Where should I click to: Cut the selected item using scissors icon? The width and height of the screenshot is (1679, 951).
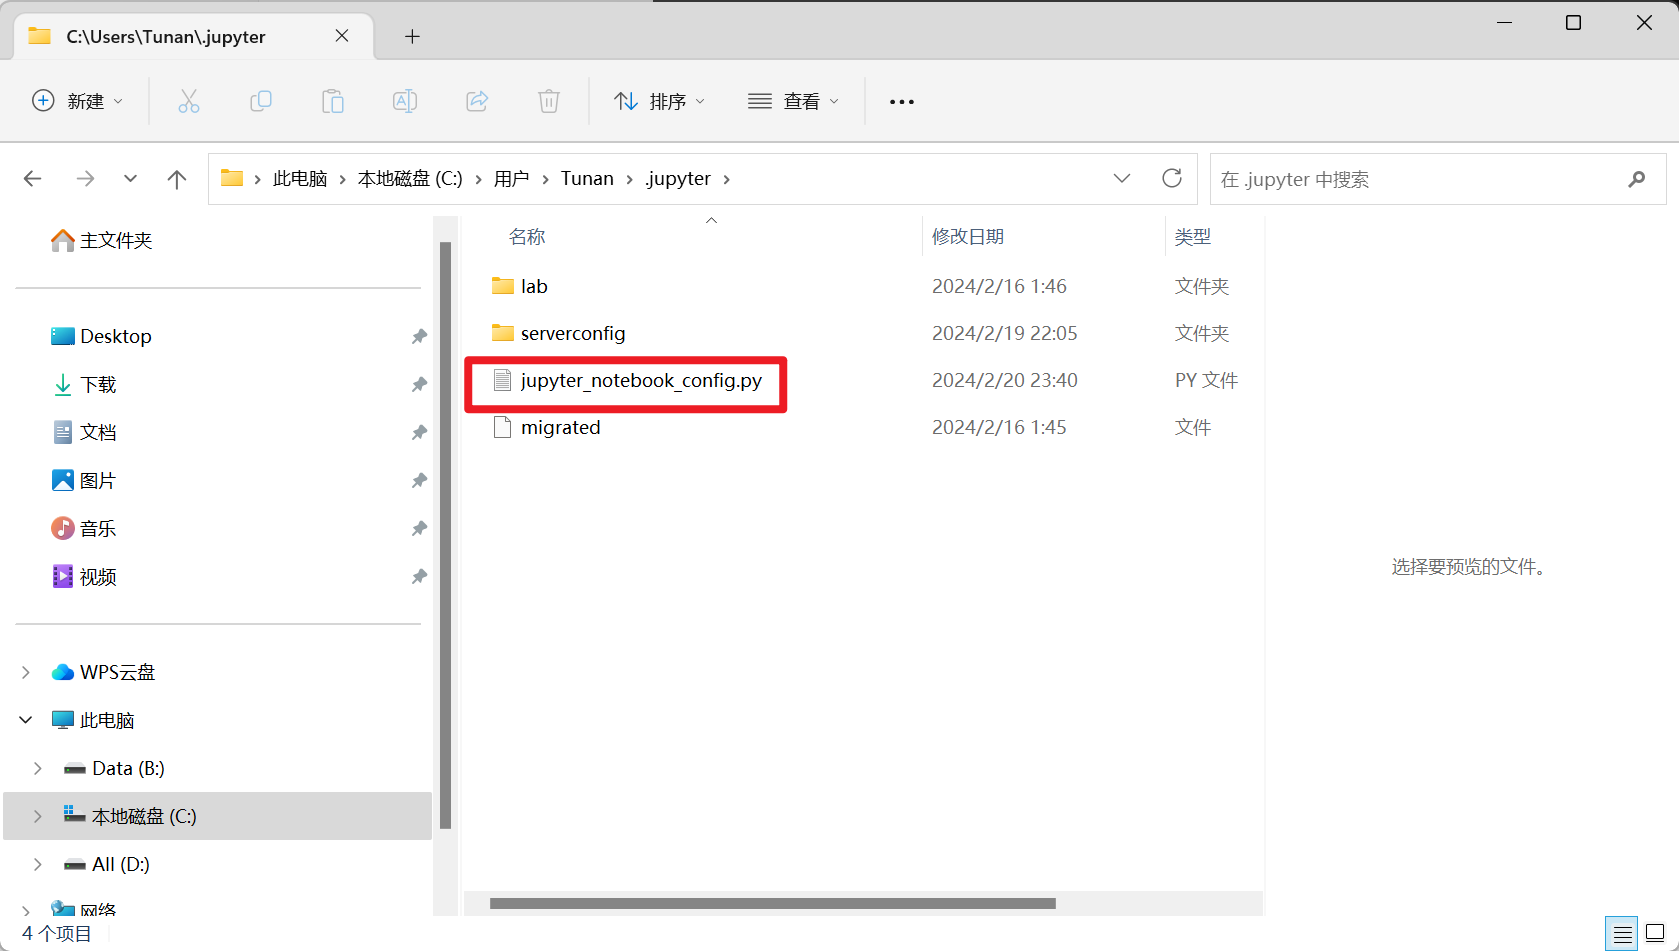[189, 101]
